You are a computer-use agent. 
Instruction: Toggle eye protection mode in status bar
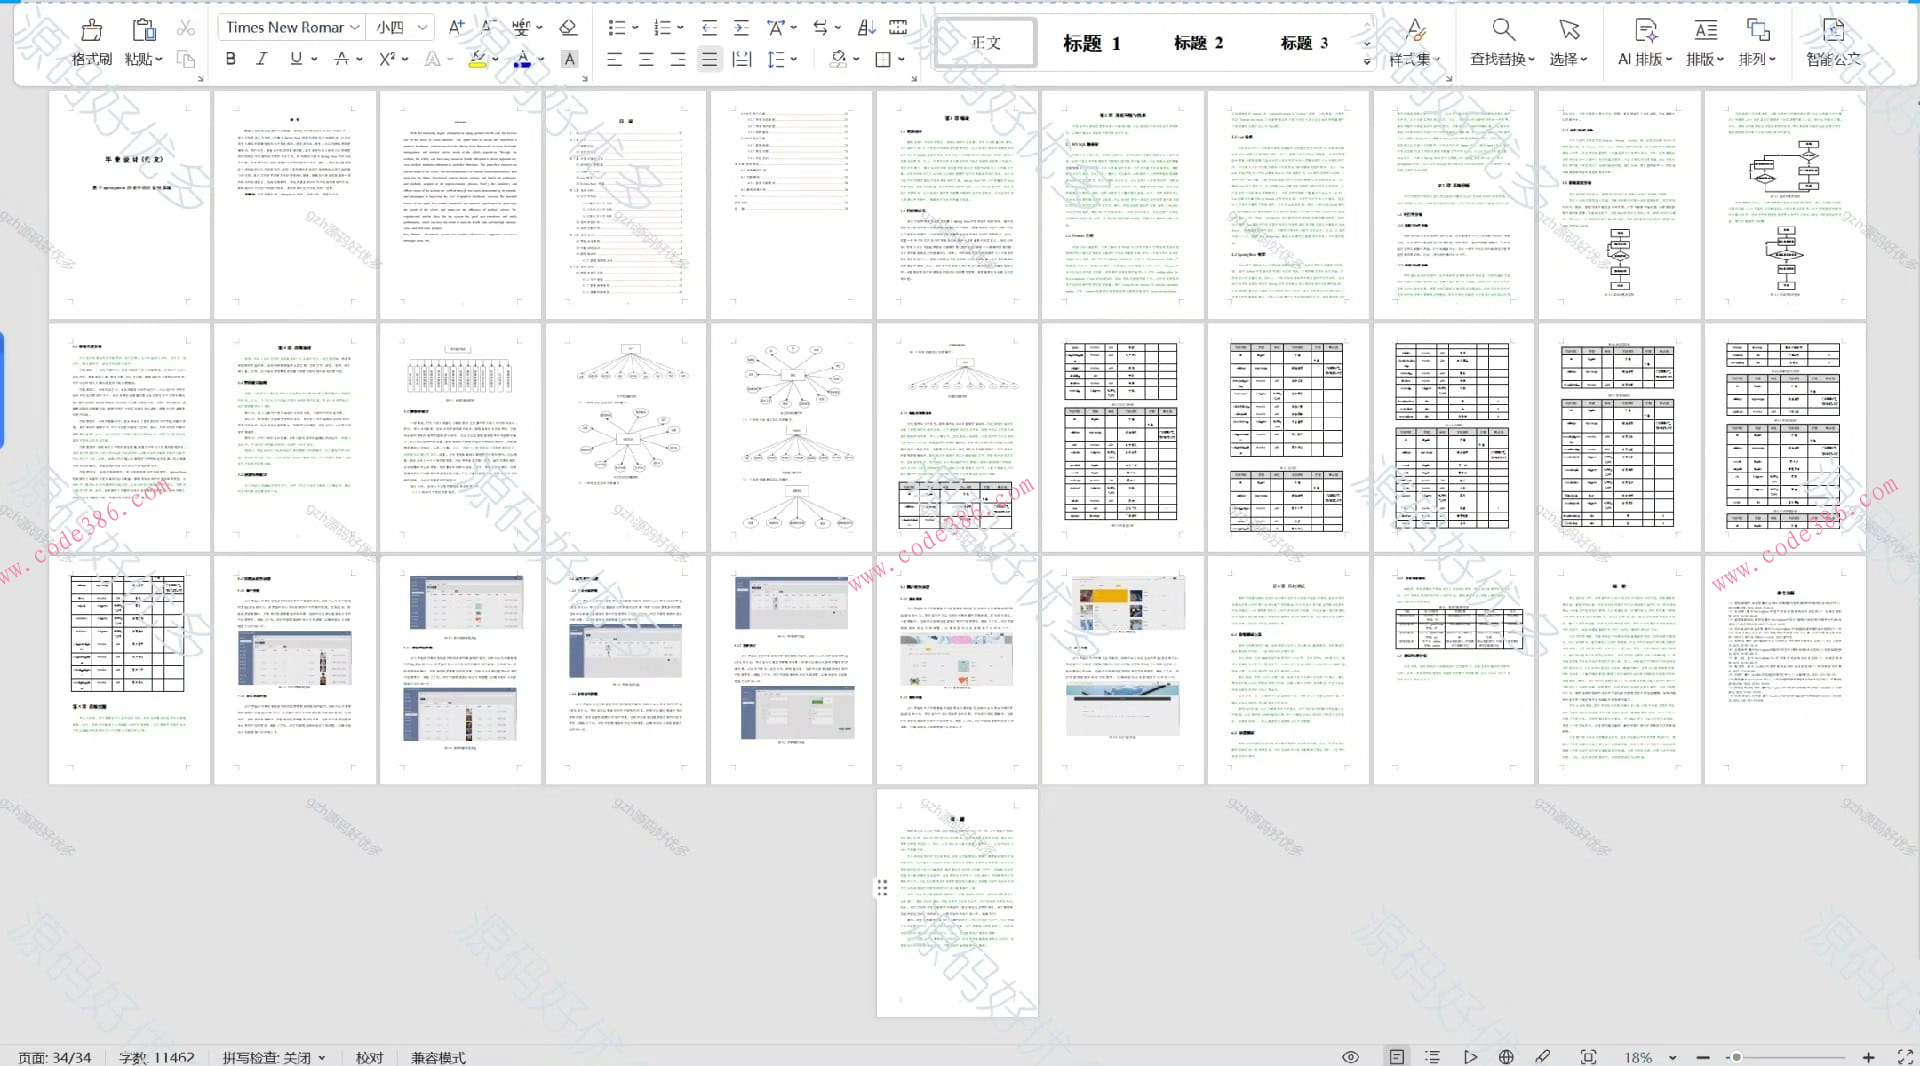(x=1350, y=1057)
